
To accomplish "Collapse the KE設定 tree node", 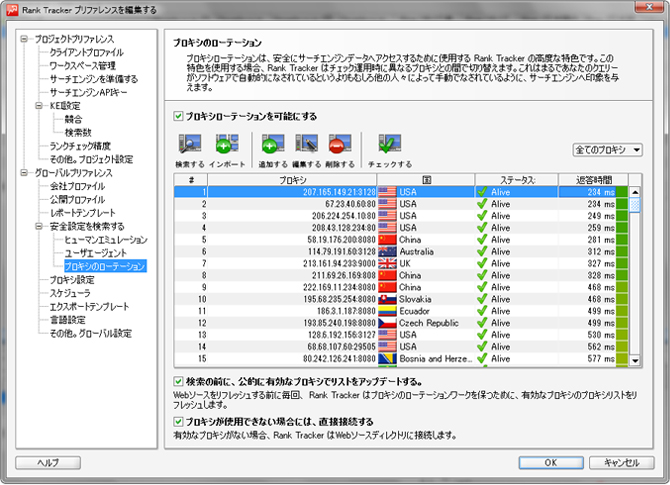I will [x=39, y=106].
